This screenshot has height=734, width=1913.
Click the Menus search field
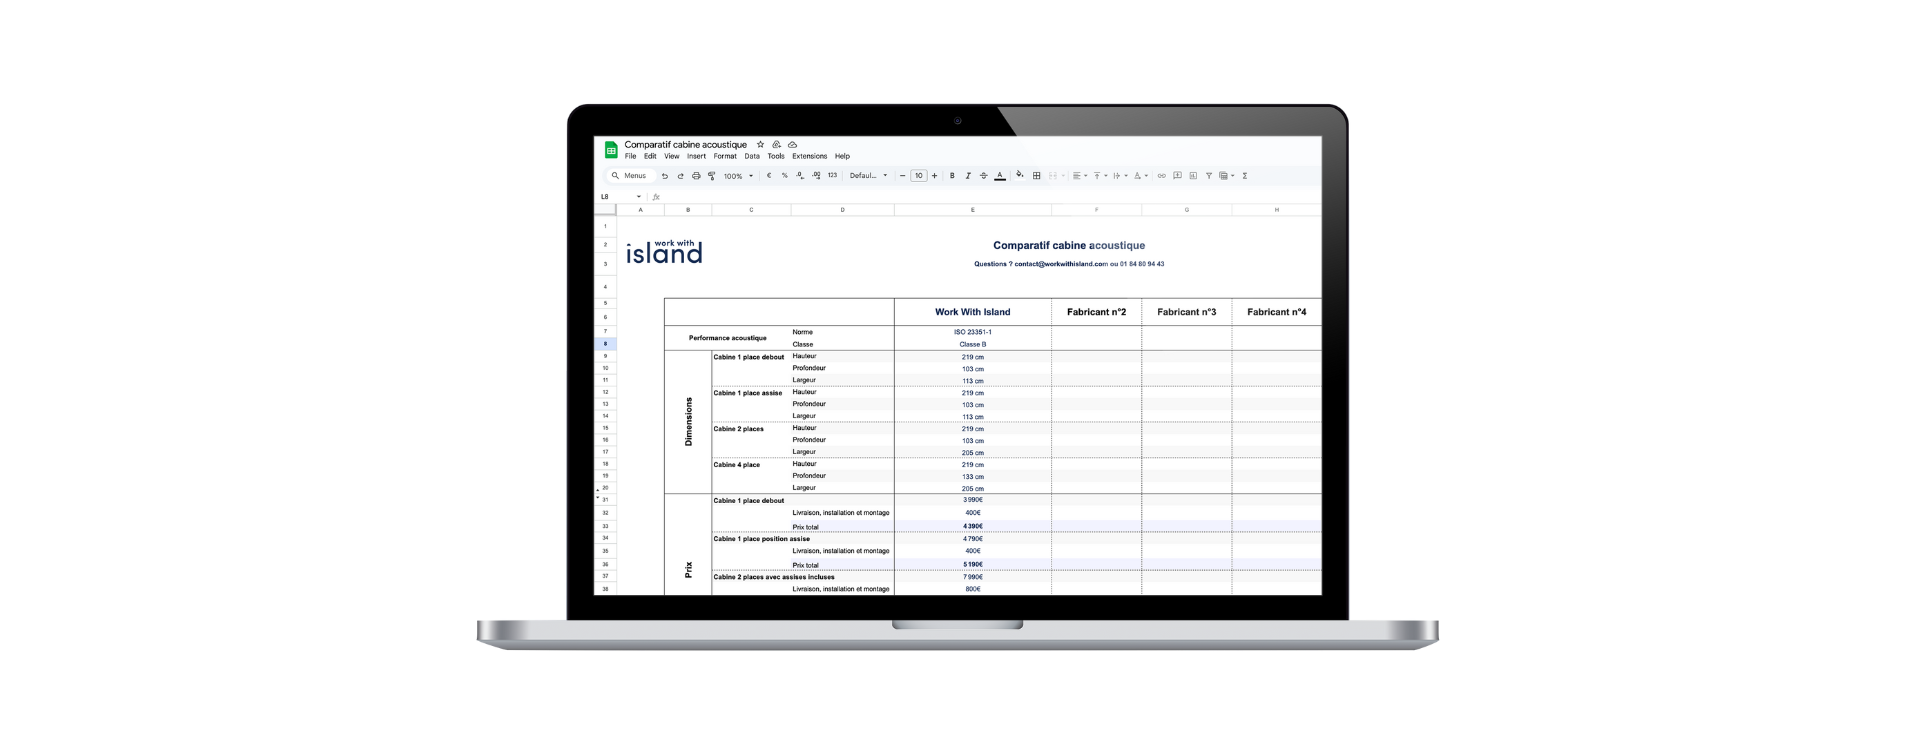pyautogui.click(x=634, y=176)
